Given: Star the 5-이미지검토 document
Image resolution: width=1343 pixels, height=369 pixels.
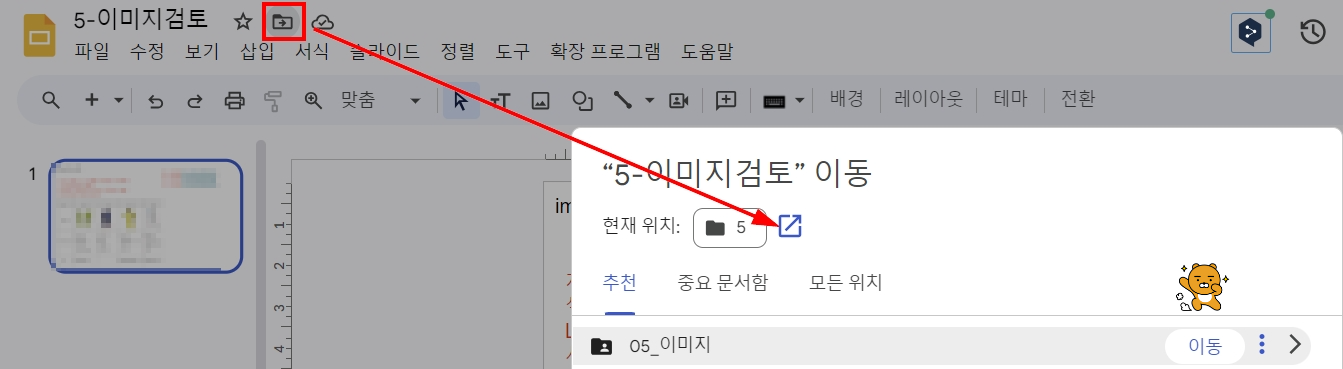Looking at the screenshot, I should 243,21.
